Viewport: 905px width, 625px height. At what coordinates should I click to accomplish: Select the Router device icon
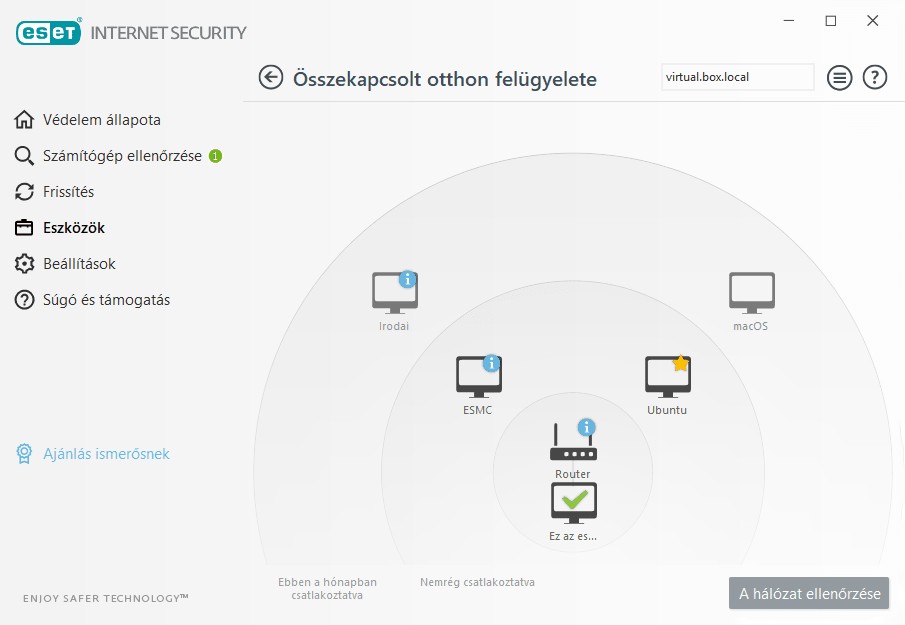pyautogui.click(x=573, y=441)
